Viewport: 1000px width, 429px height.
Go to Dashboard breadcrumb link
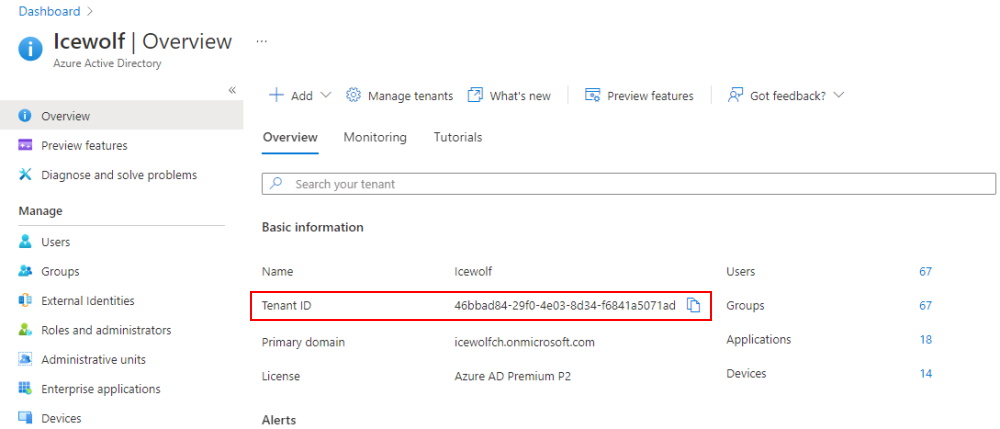(50, 11)
